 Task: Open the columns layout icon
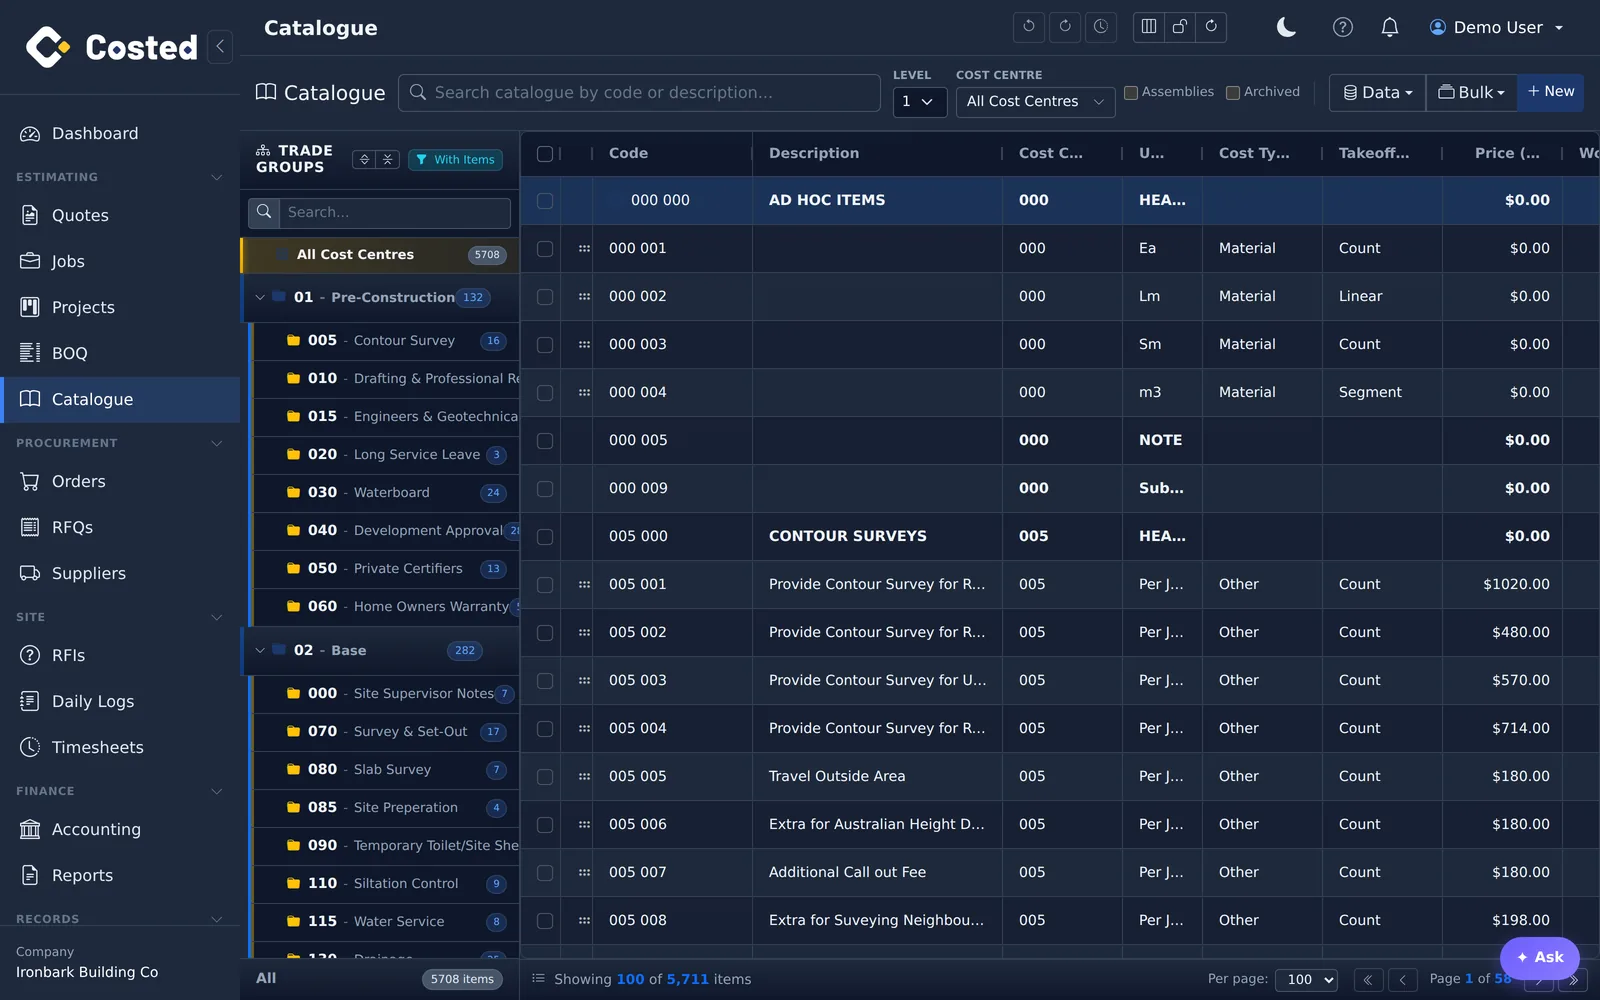click(x=1149, y=27)
